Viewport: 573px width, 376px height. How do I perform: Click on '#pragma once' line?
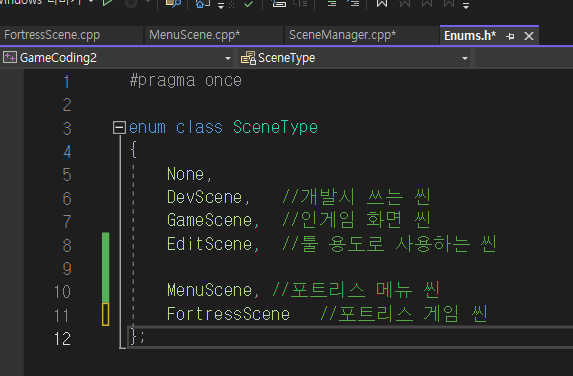[186, 81]
